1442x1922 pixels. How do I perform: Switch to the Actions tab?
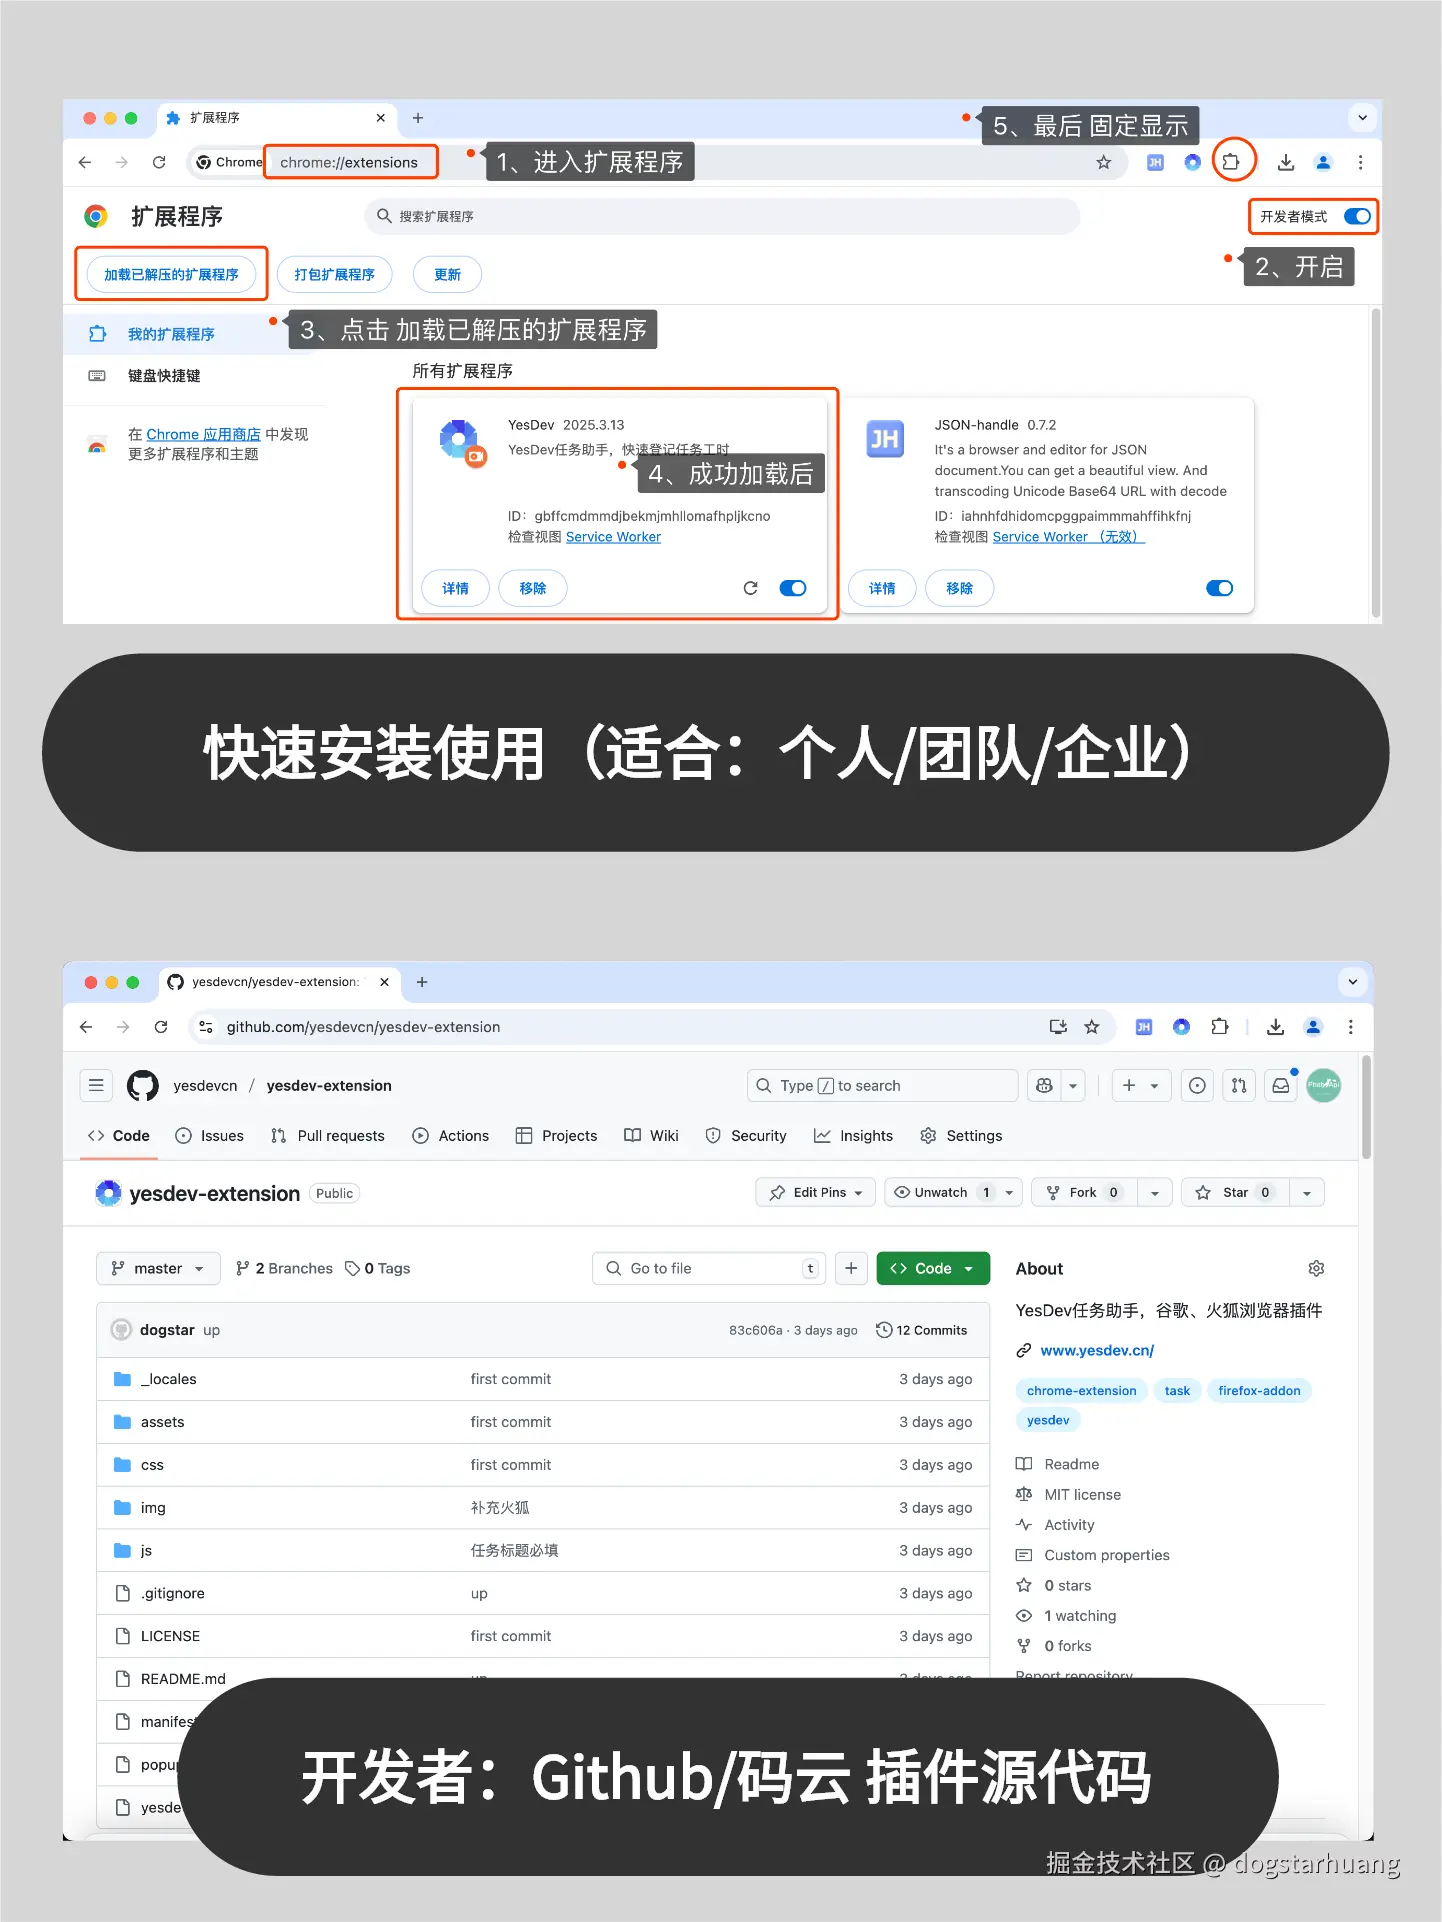click(451, 1136)
